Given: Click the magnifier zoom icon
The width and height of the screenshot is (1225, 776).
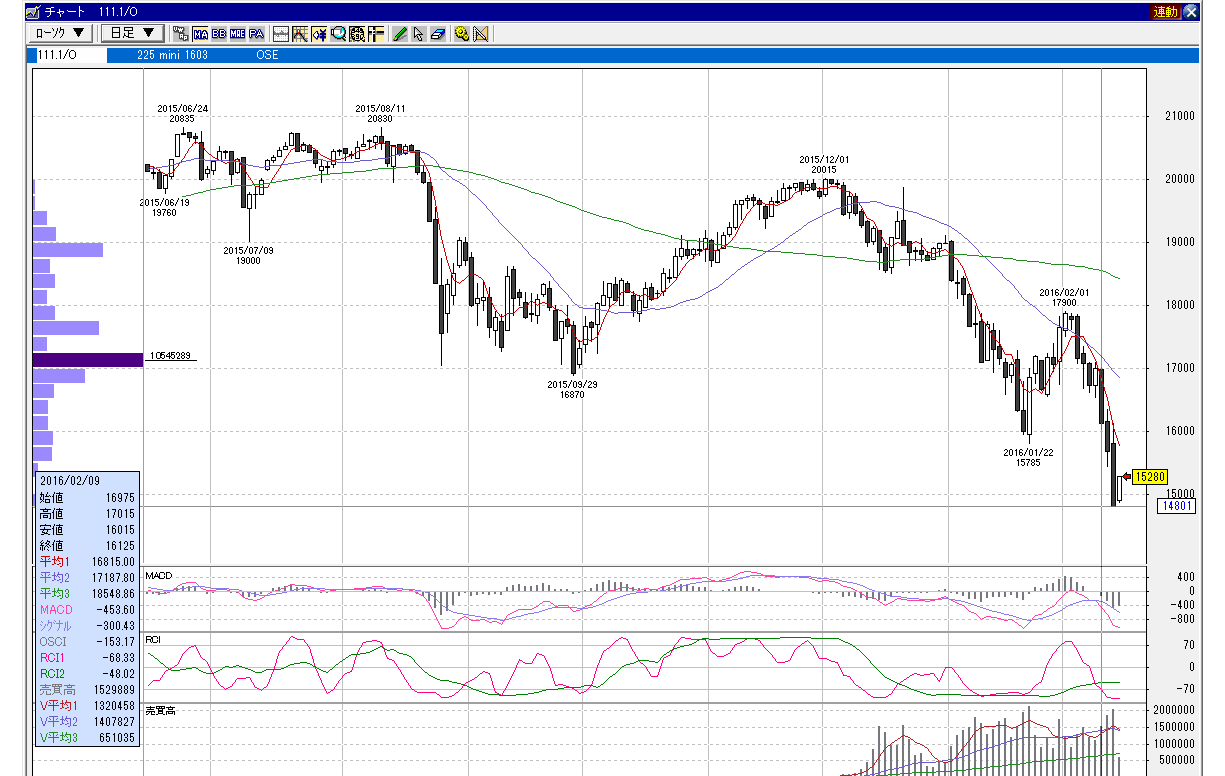Looking at the screenshot, I should click(338, 33).
